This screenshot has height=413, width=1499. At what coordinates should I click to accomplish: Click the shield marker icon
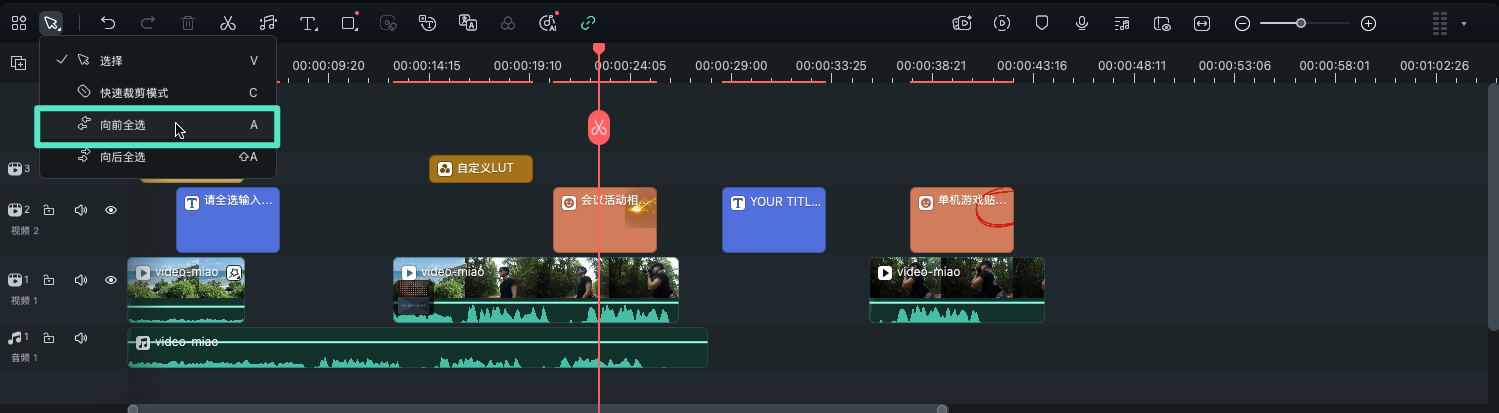pos(1042,23)
